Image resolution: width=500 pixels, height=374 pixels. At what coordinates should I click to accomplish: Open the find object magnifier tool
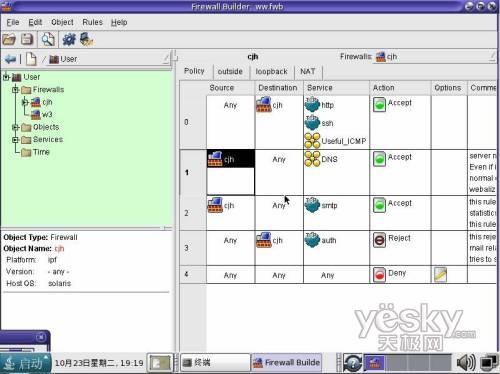tap(48, 39)
